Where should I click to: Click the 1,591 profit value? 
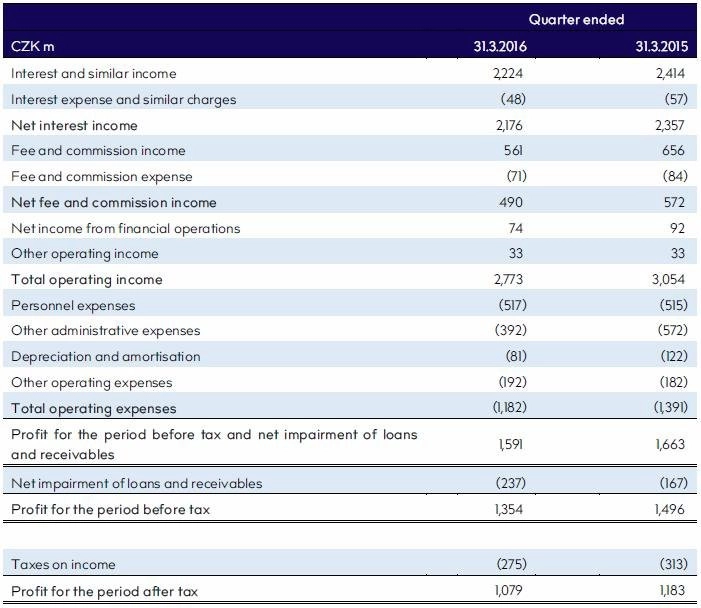coord(511,444)
